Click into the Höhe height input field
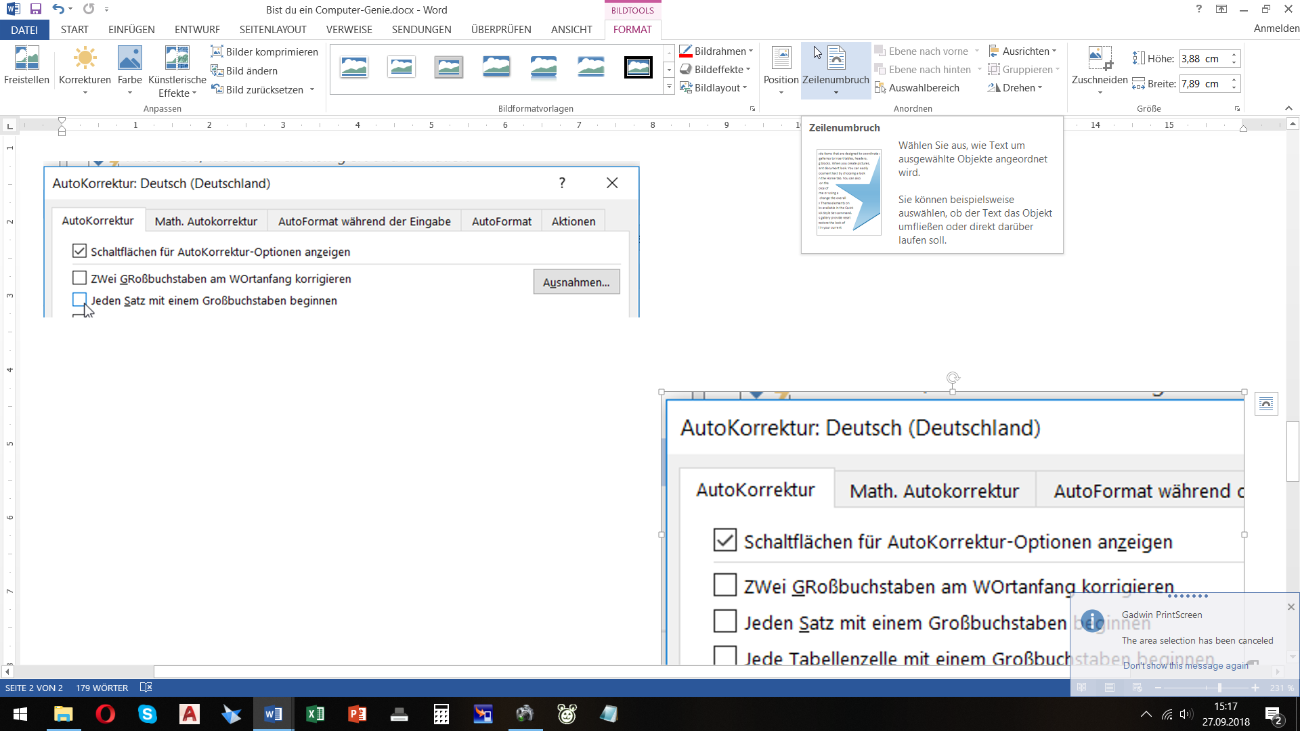The image size is (1300, 731). point(1203,59)
